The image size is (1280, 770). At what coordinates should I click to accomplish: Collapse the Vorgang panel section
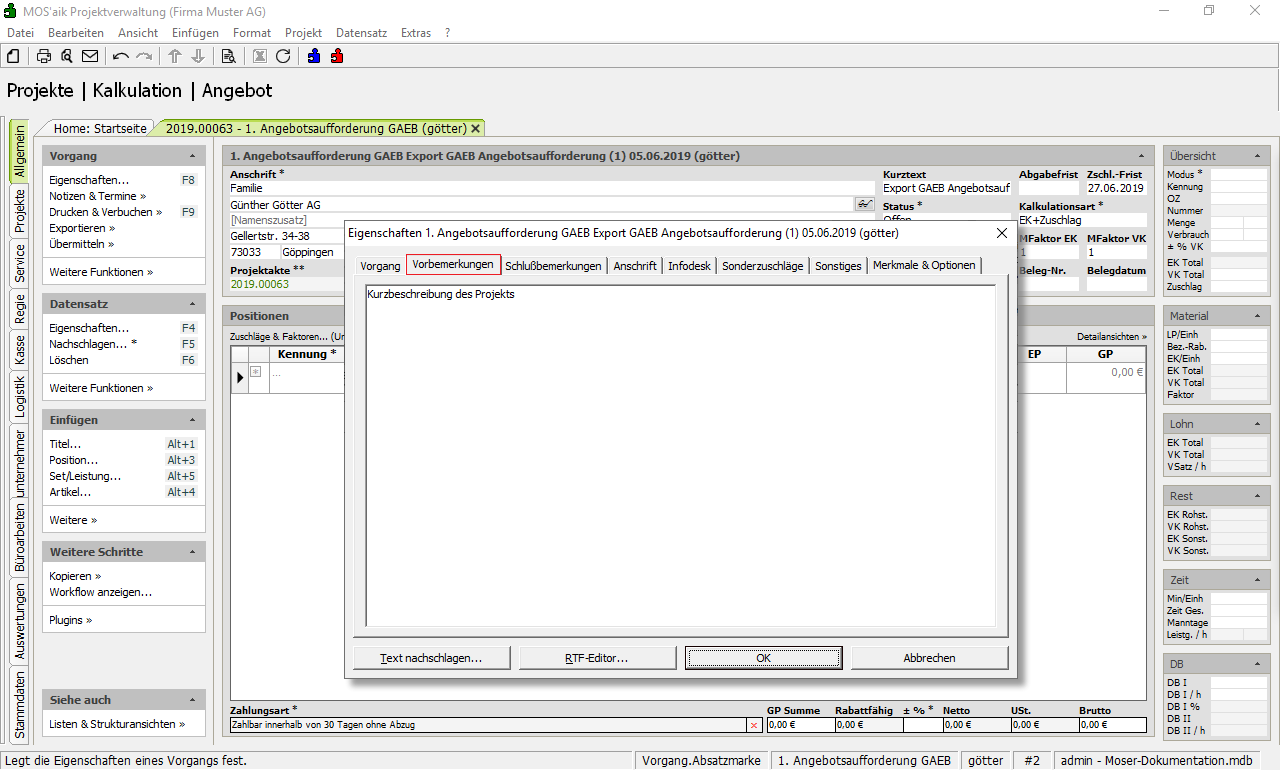[x=192, y=157]
